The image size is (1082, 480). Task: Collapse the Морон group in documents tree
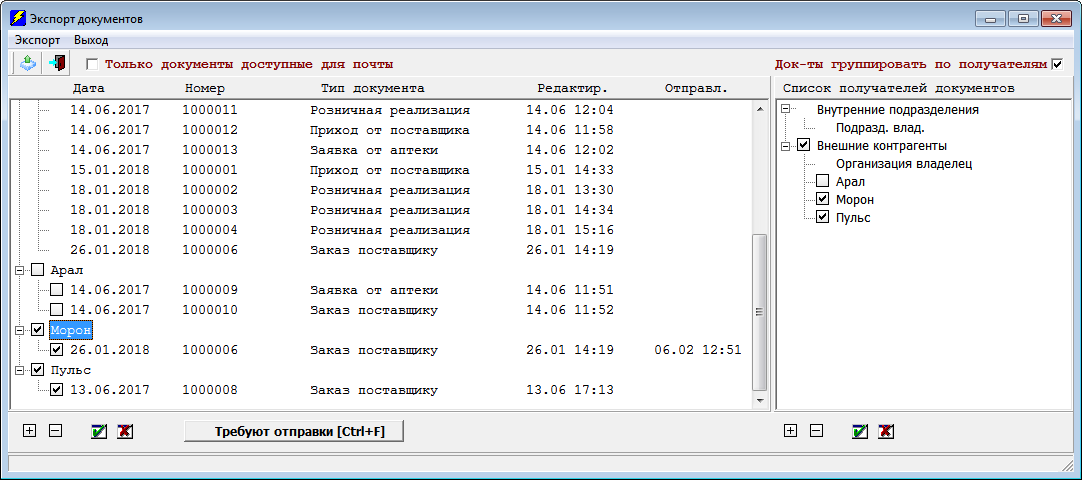coord(20,330)
